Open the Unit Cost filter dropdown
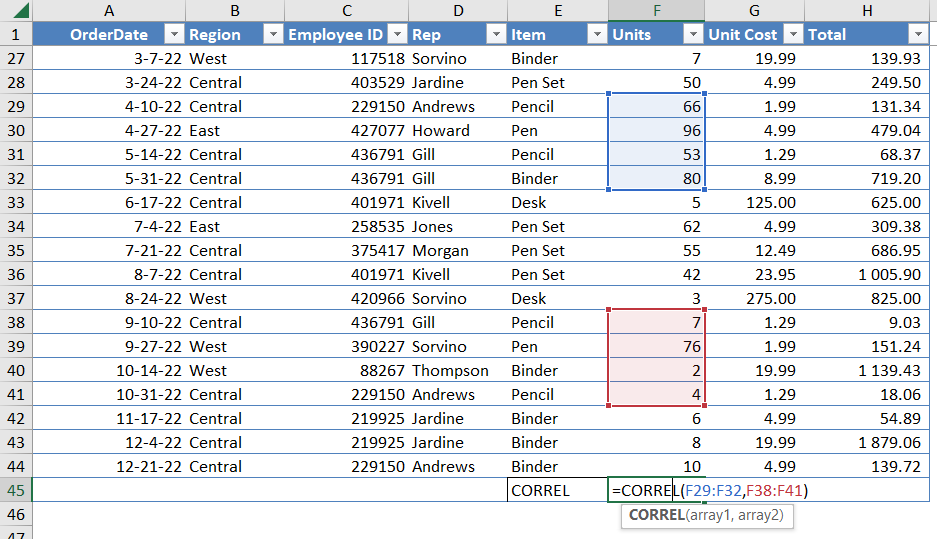 click(793, 35)
